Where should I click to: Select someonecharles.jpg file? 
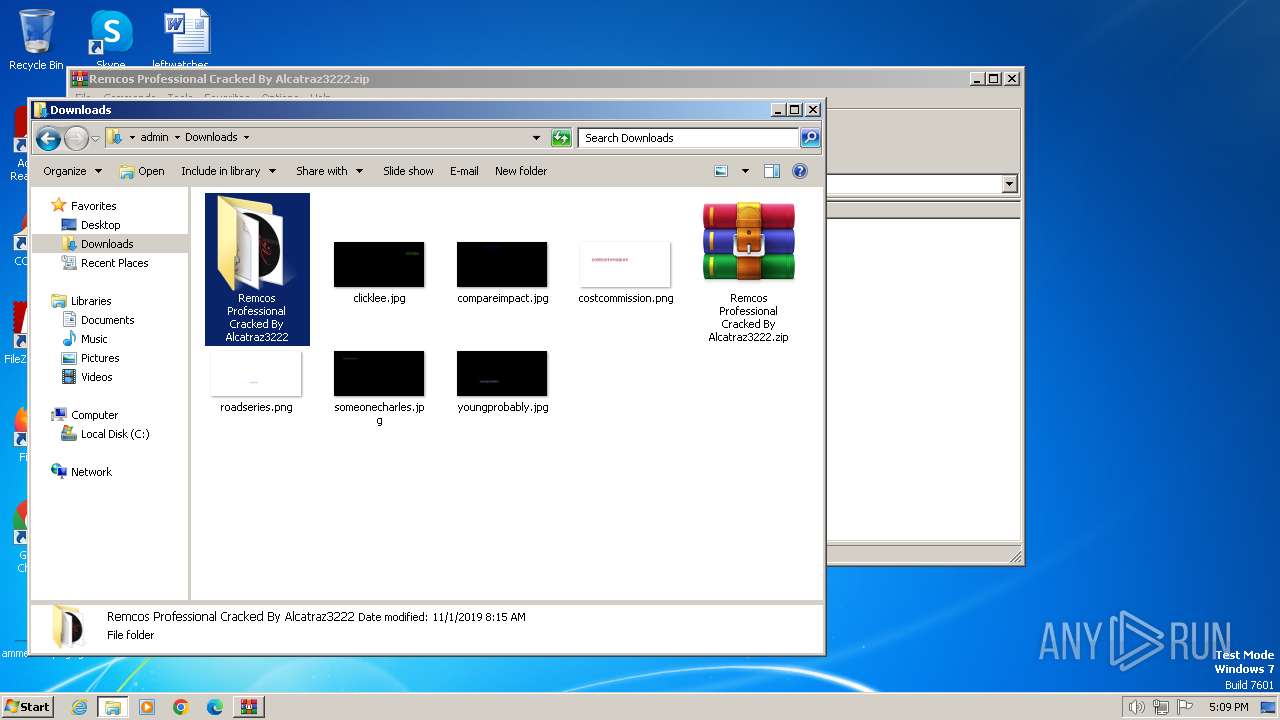pyautogui.click(x=379, y=388)
